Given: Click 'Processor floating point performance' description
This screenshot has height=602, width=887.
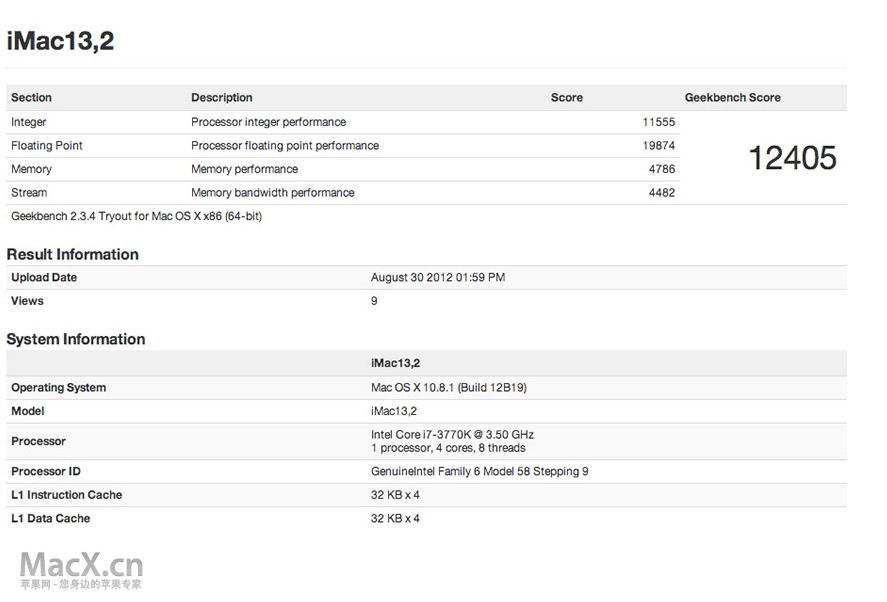Looking at the screenshot, I should pyautogui.click(x=285, y=145).
